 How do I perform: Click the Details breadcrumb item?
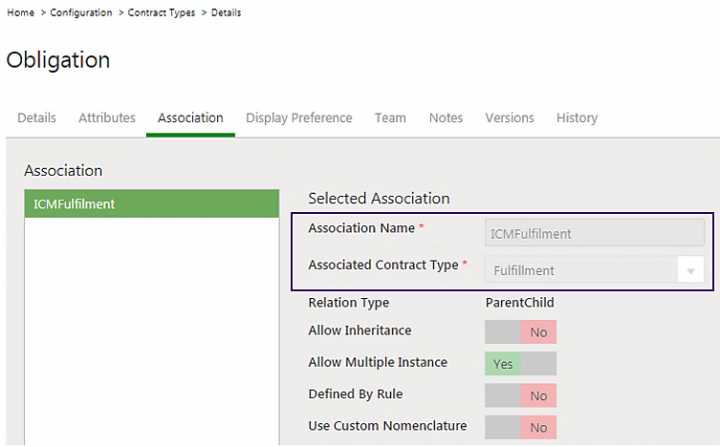click(226, 12)
